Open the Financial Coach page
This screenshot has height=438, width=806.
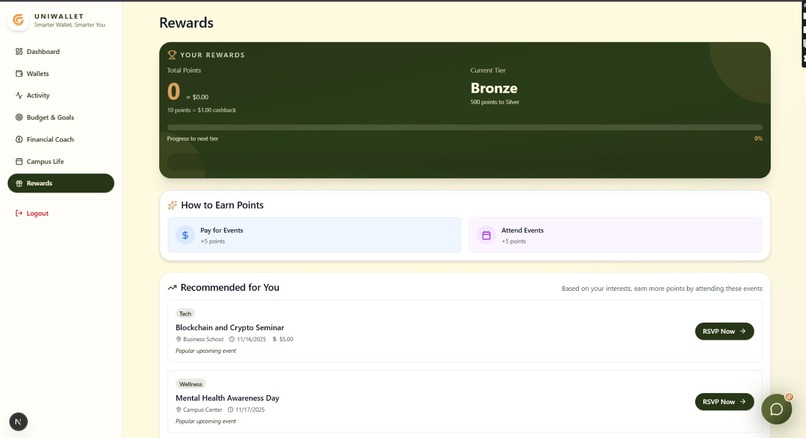(61, 139)
